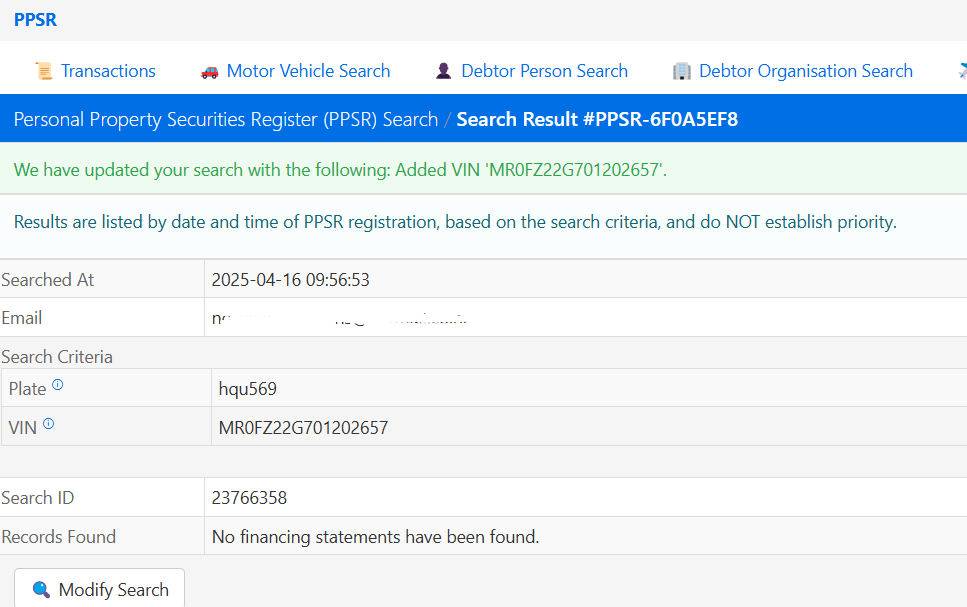The image size is (967, 607).
Task: Click the magnifier icon in Modify Search
Action: pyautogui.click(x=41, y=590)
